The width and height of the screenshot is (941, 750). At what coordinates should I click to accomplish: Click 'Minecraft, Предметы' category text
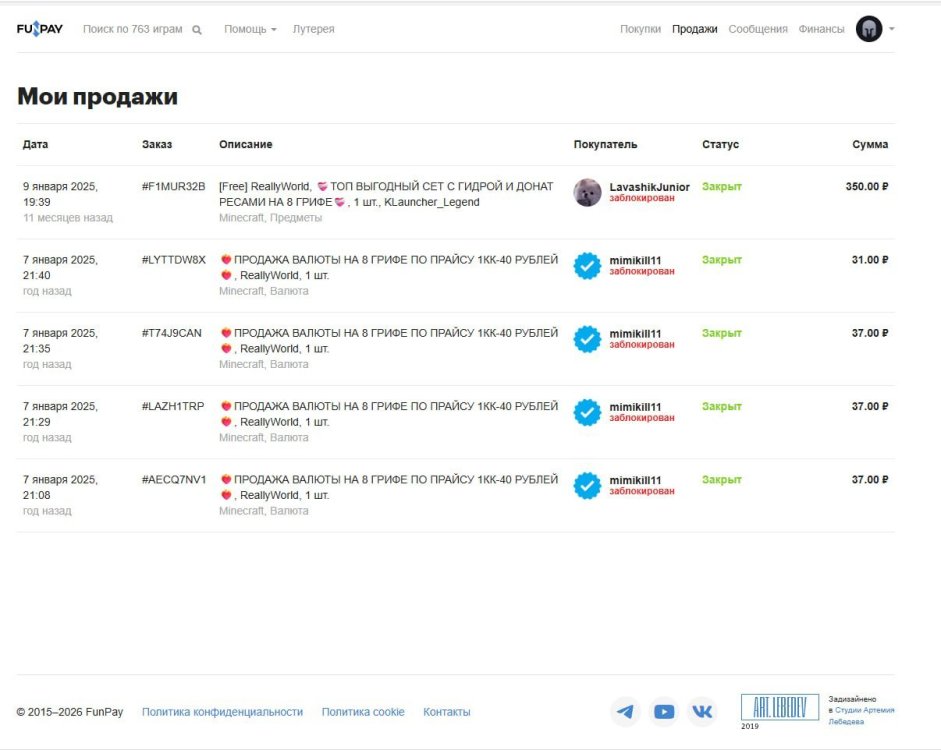[270, 218]
